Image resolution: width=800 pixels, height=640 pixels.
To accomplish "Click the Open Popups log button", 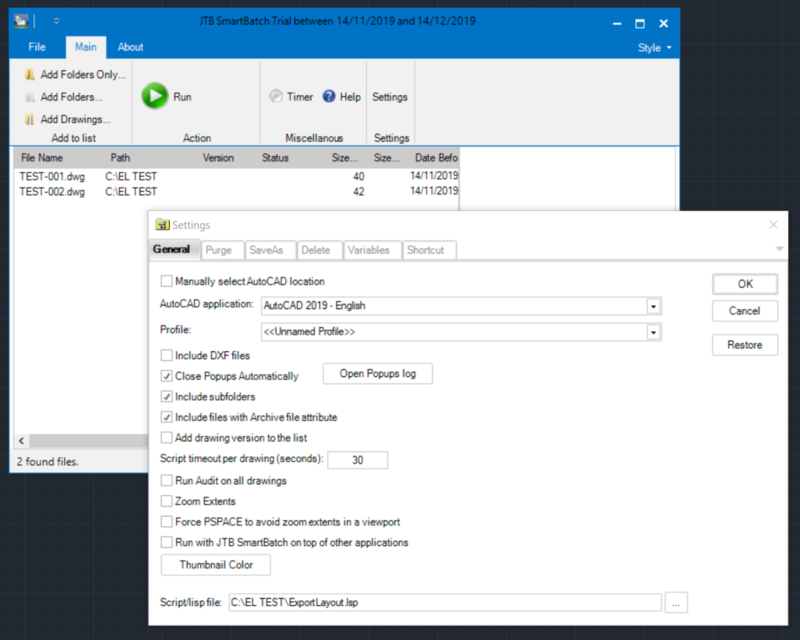I will pos(377,374).
